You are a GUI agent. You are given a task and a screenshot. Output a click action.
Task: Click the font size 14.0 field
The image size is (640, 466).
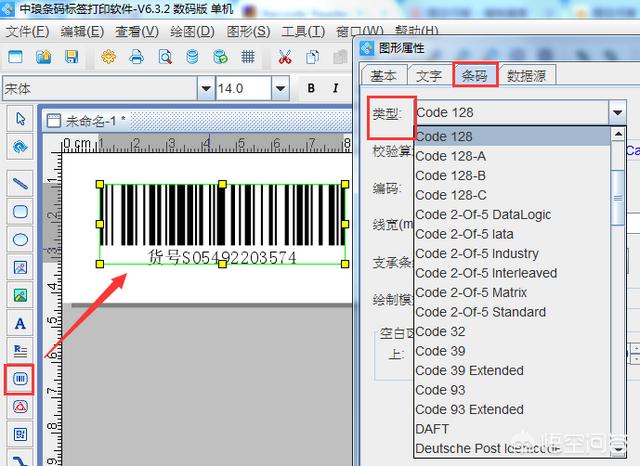(244, 88)
